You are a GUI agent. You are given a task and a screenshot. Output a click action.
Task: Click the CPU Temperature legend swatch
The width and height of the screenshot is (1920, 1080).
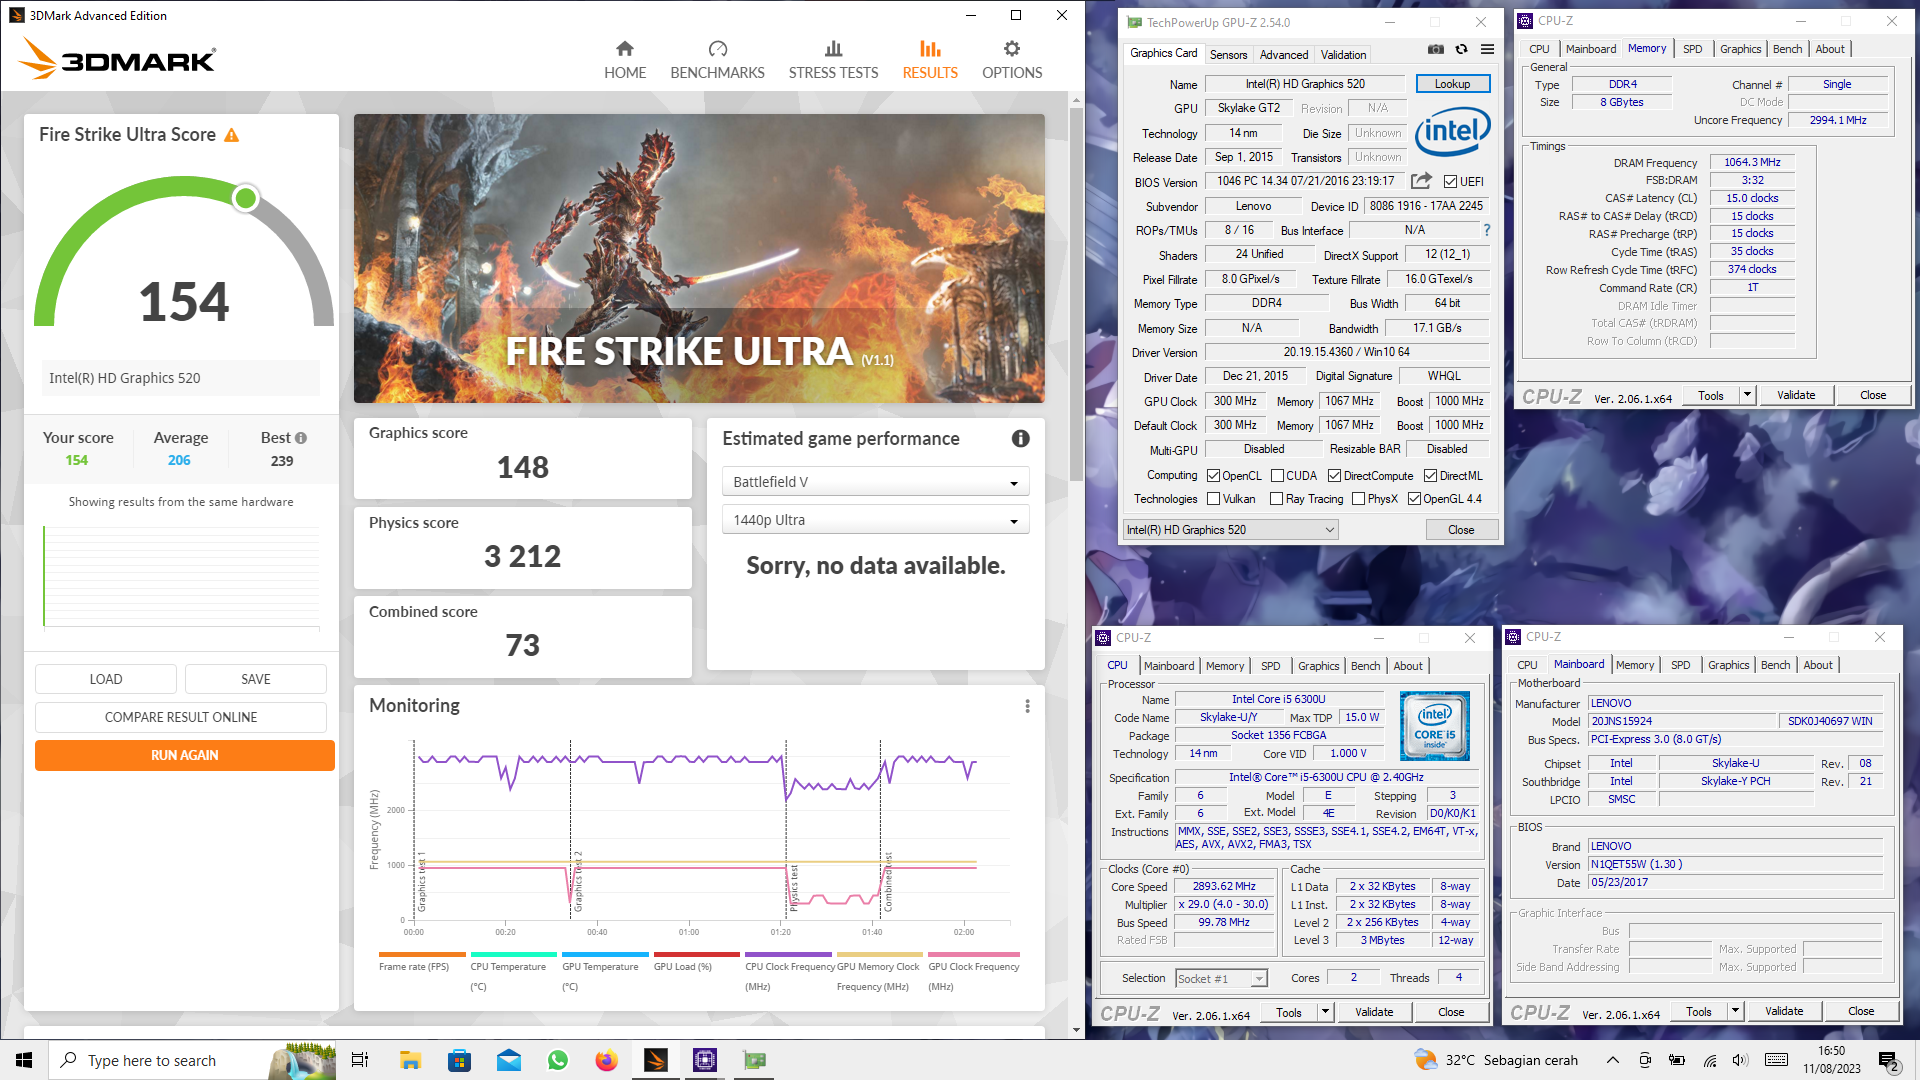click(513, 954)
